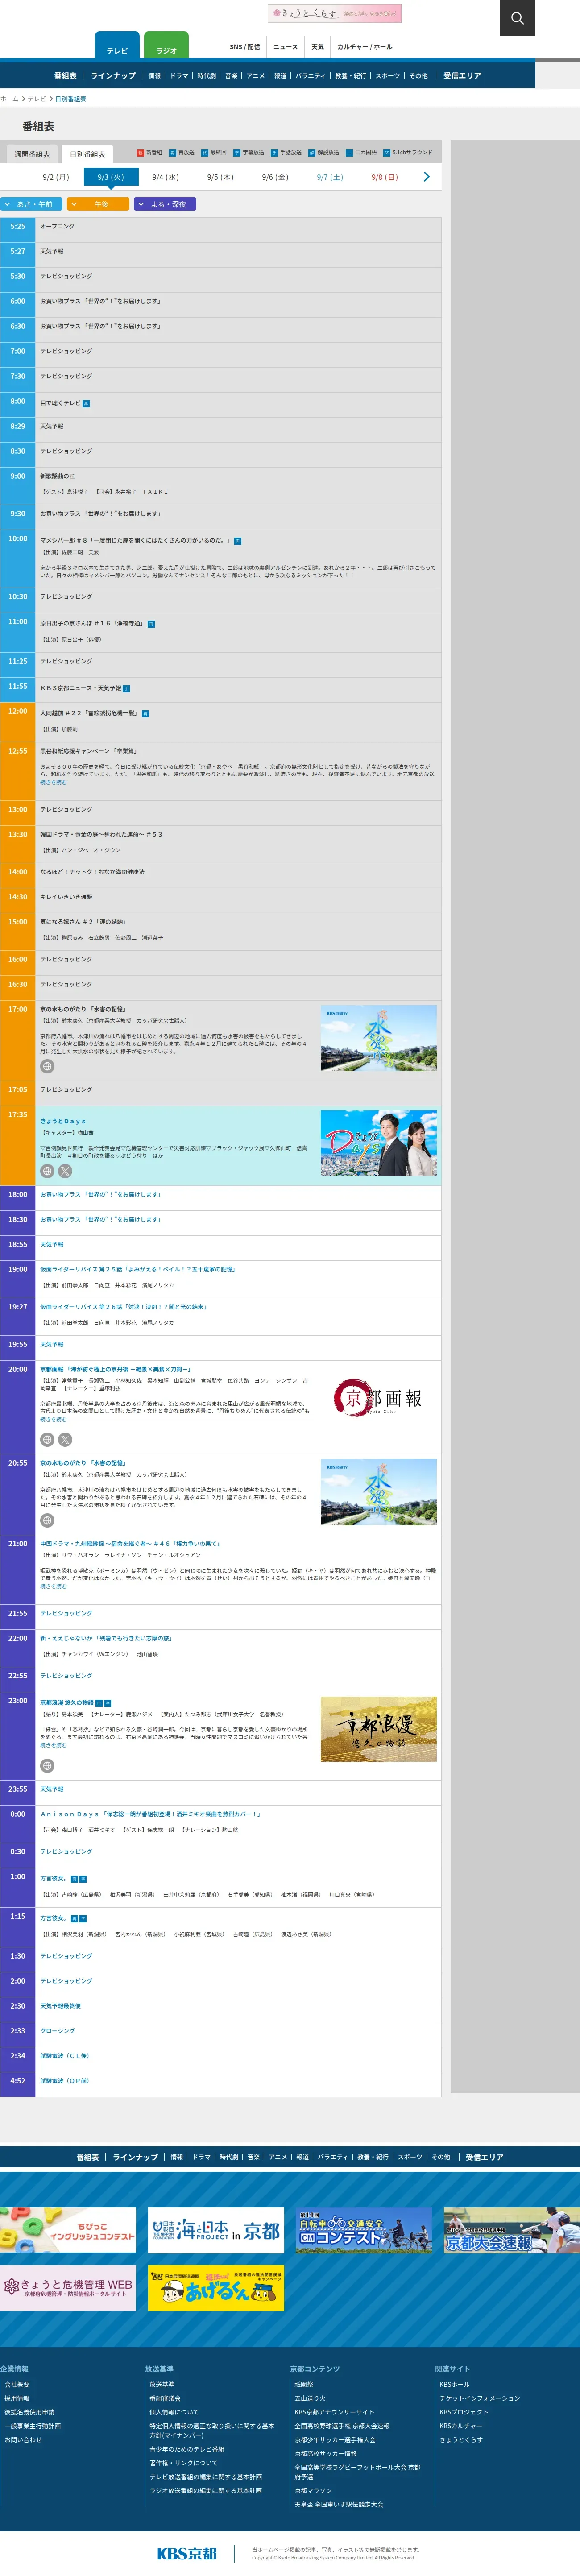580x2576 pixels.
Task: Switch to テレビ tab
Action: point(117,46)
